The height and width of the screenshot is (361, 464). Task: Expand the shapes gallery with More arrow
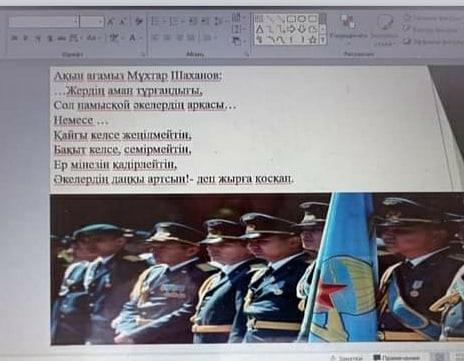(x=322, y=40)
